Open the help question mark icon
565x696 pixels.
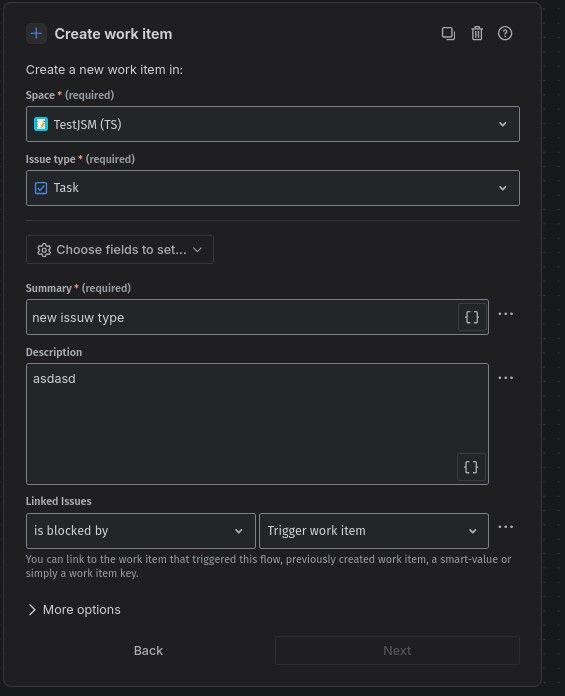pos(505,34)
